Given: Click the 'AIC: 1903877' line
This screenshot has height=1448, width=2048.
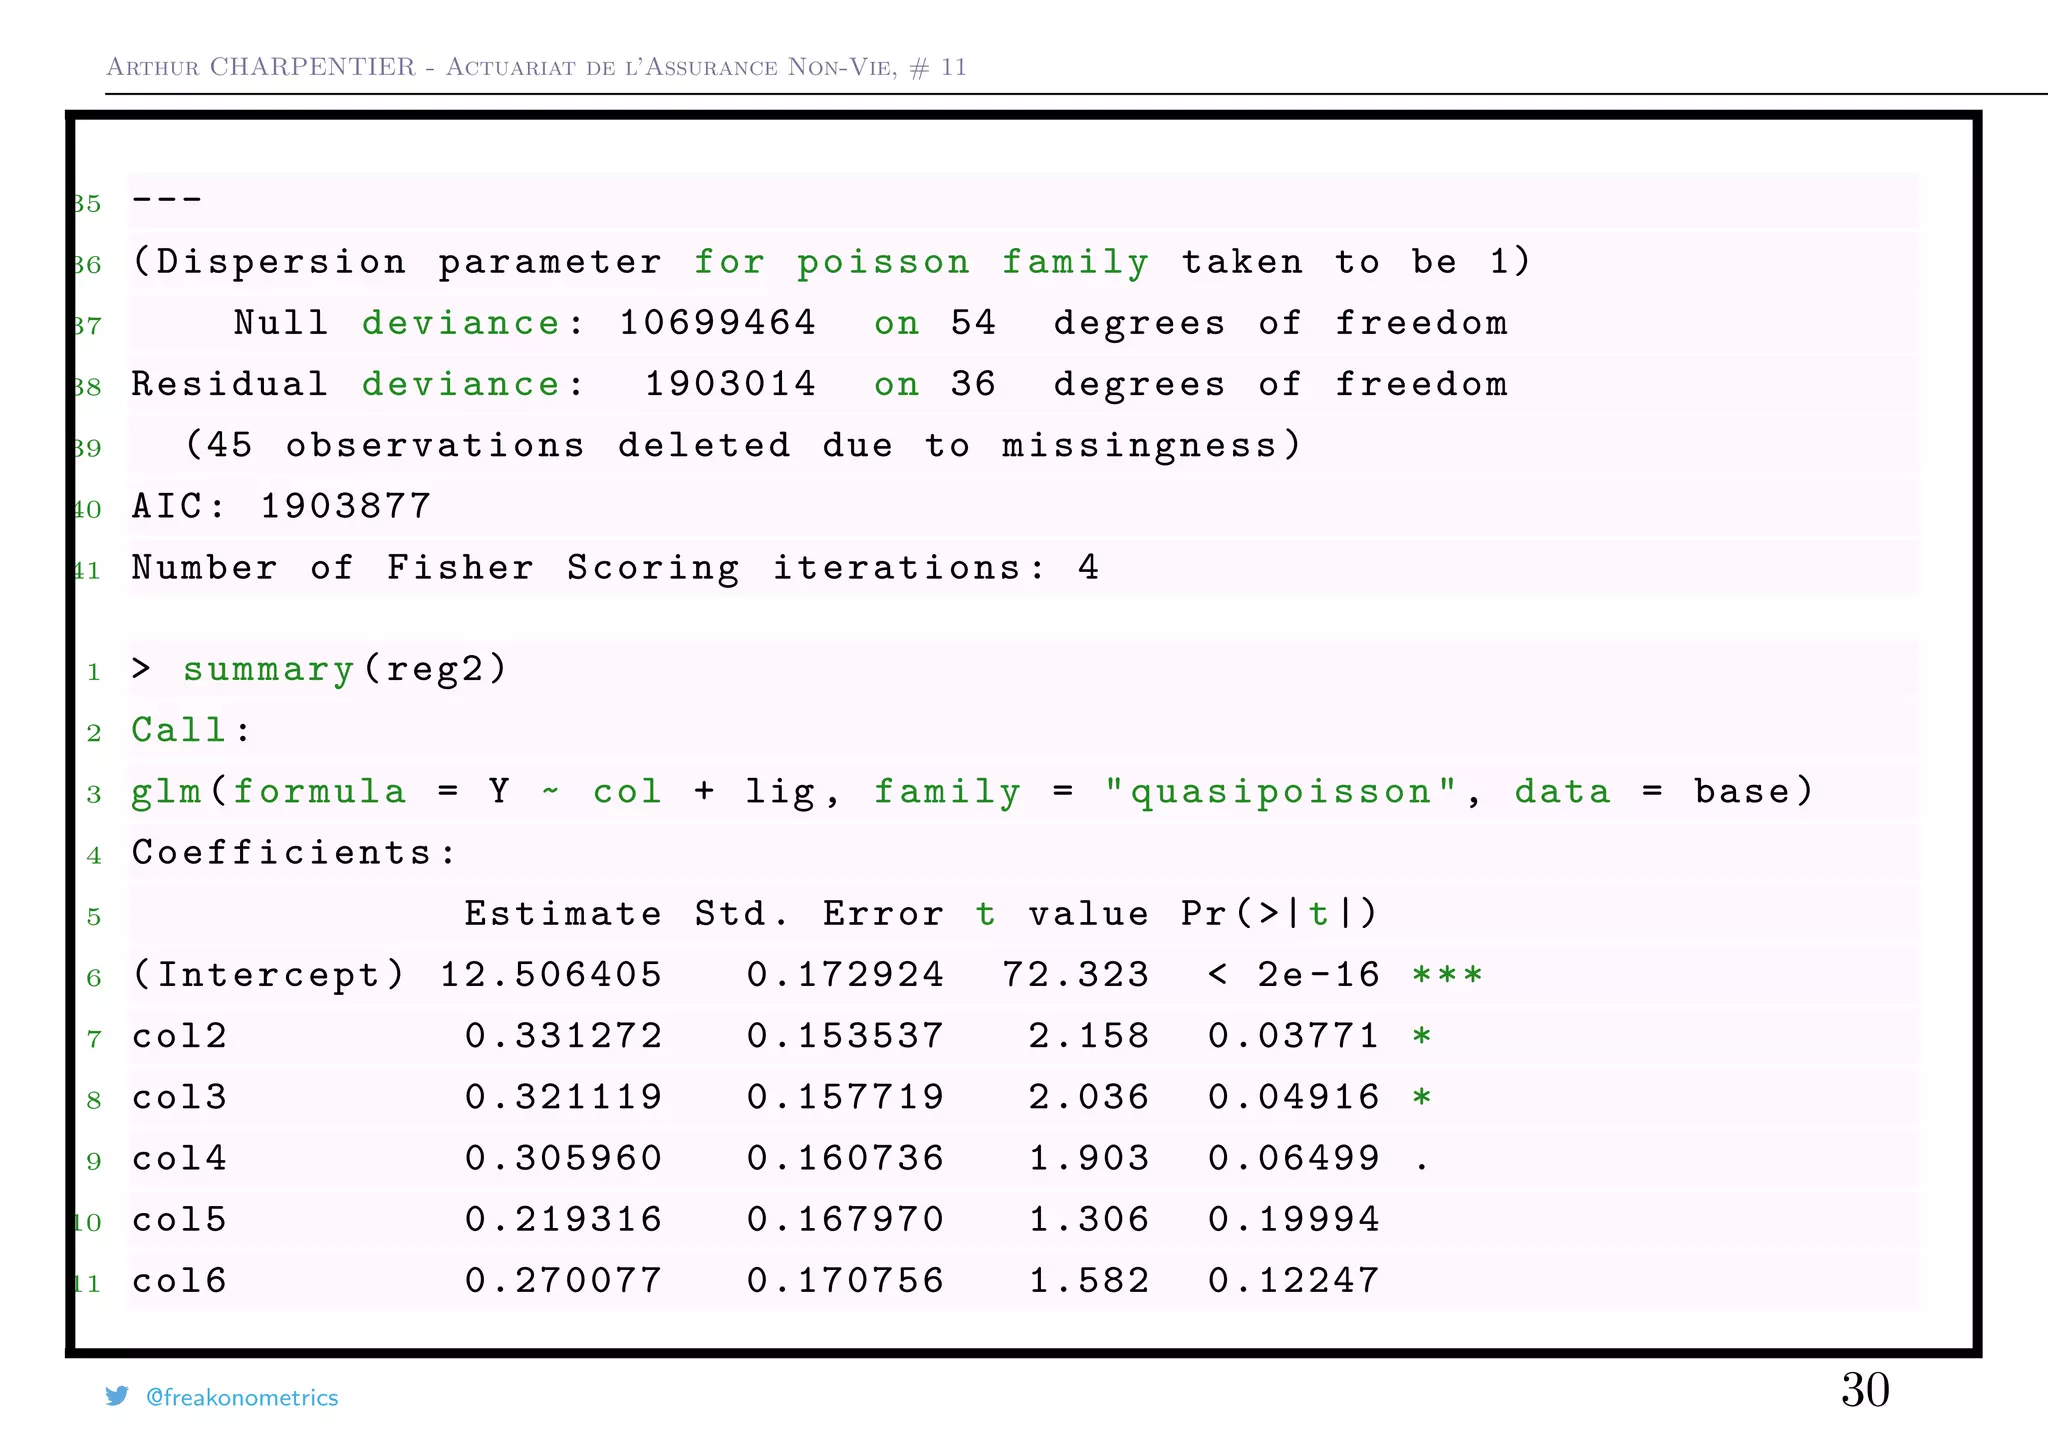Looking at the screenshot, I should coord(282,506).
